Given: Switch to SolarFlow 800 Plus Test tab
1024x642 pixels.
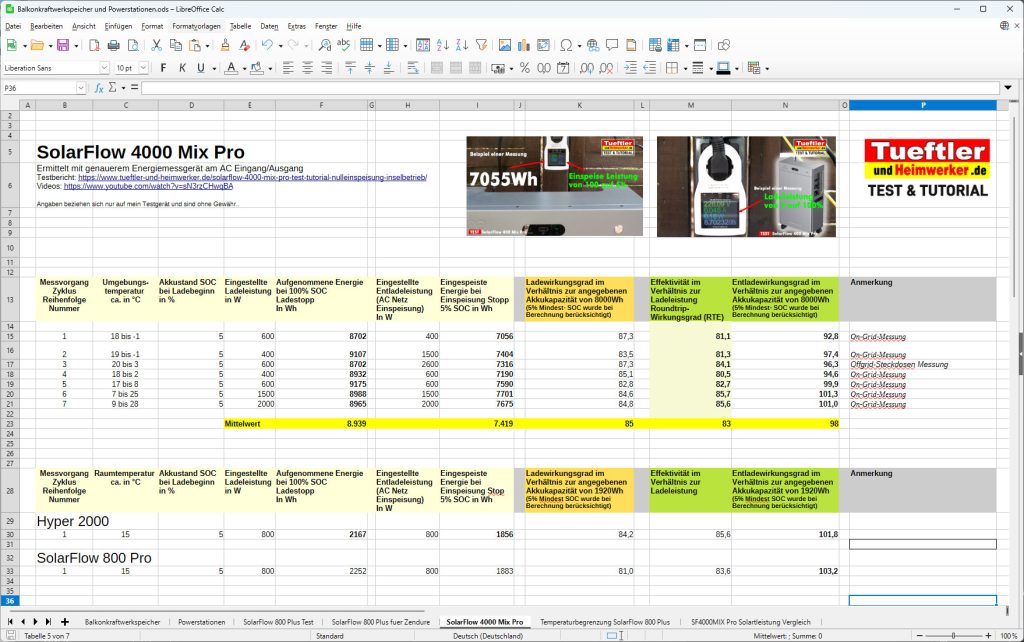Looking at the screenshot, I should (278, 622).
